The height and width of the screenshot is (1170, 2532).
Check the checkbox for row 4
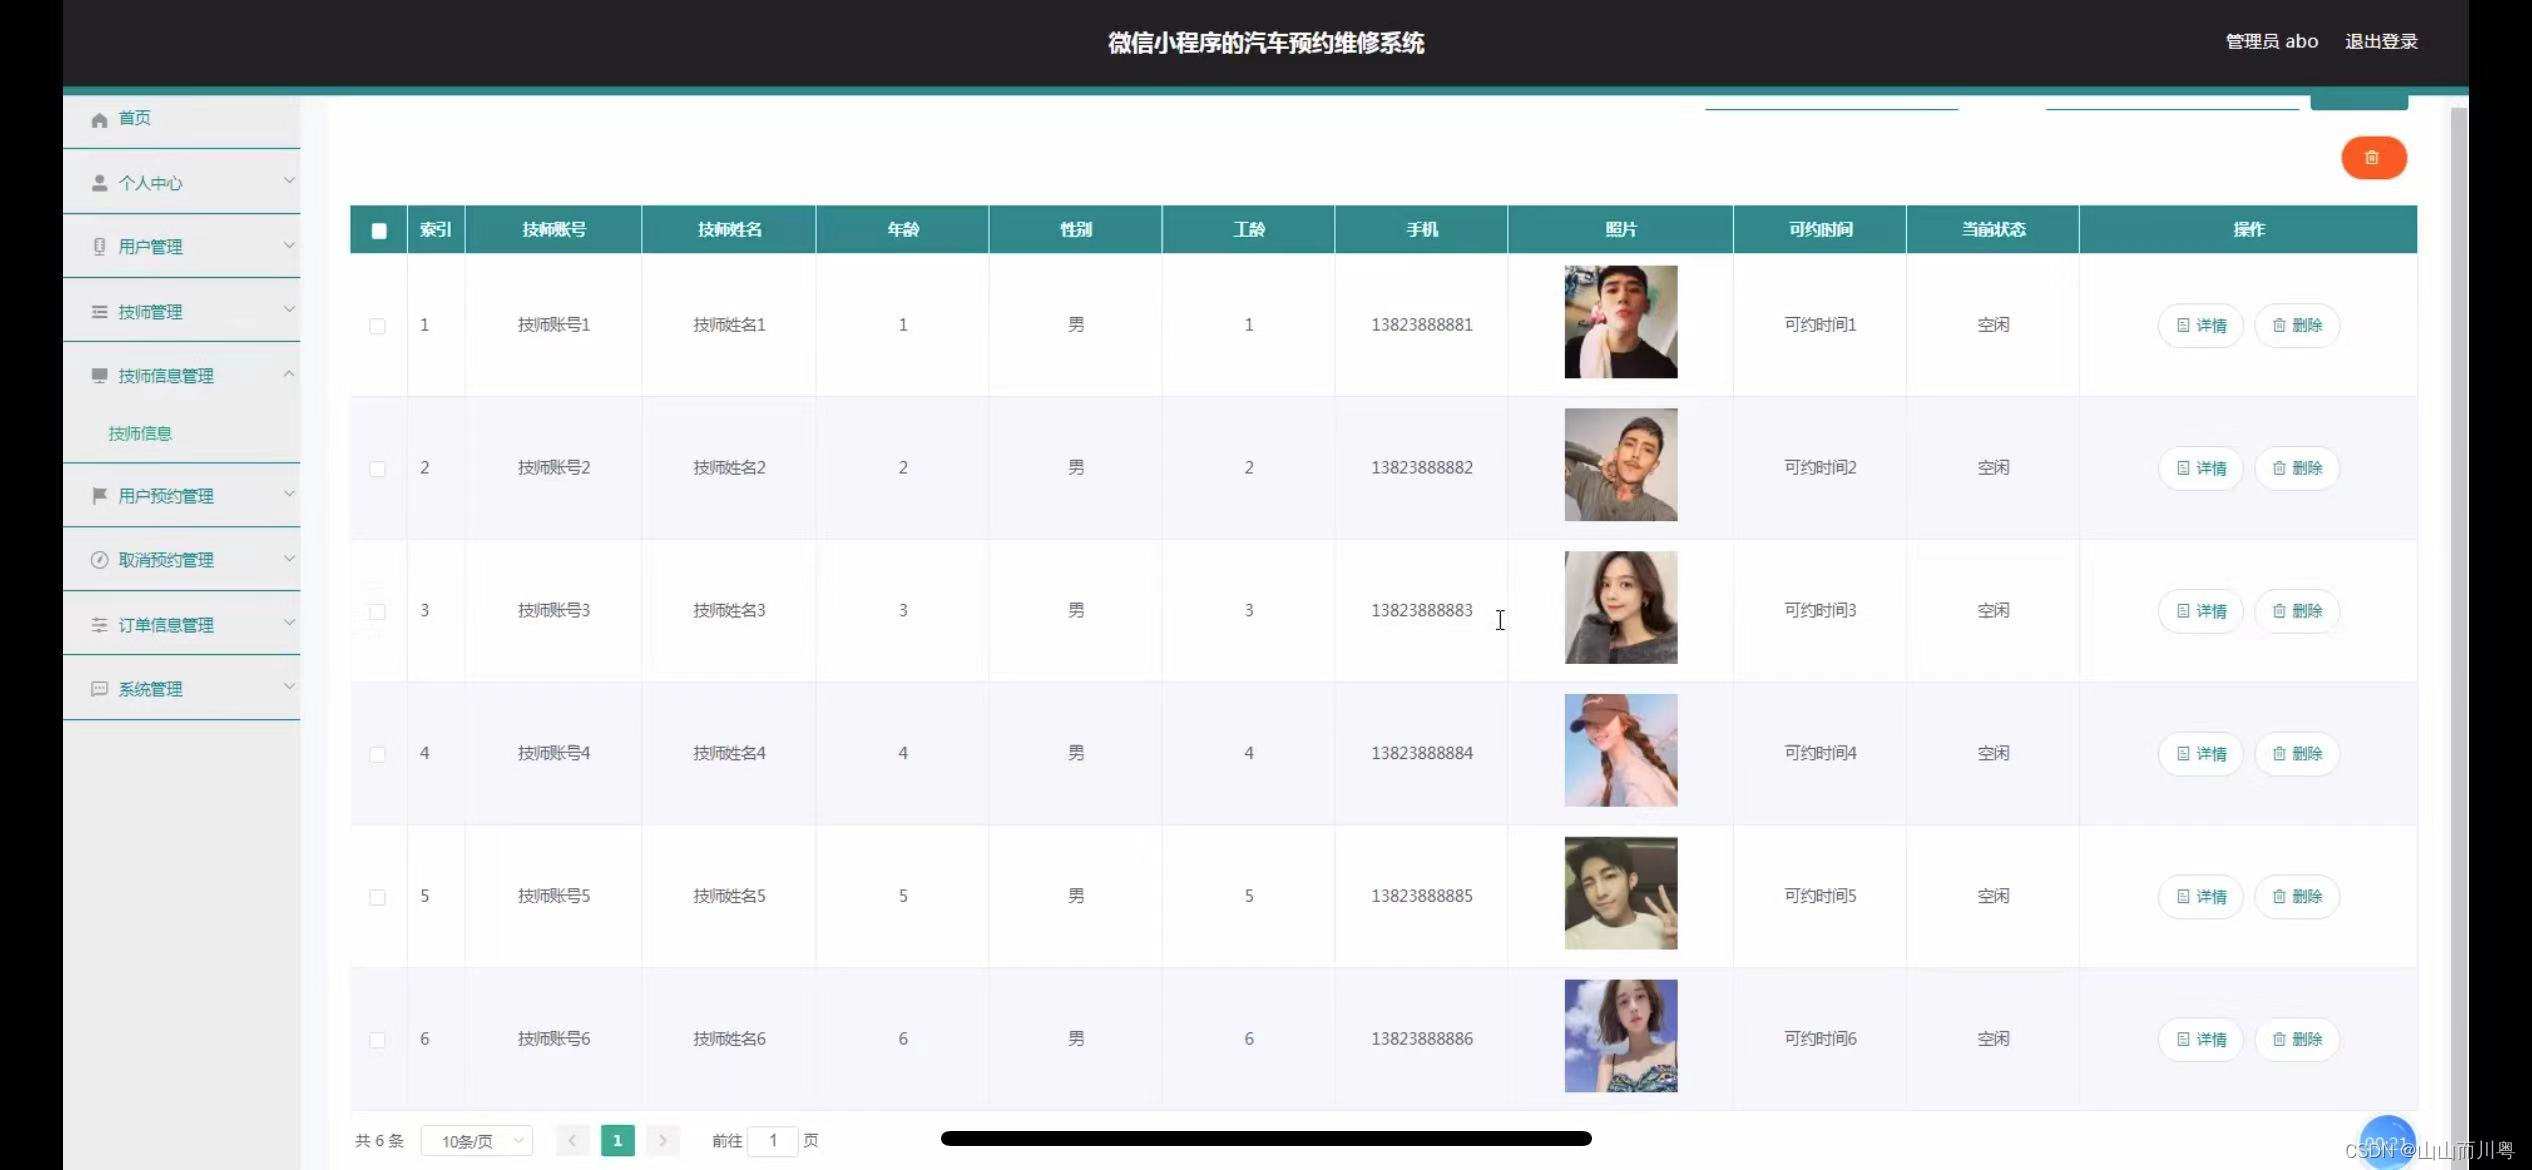377,754
